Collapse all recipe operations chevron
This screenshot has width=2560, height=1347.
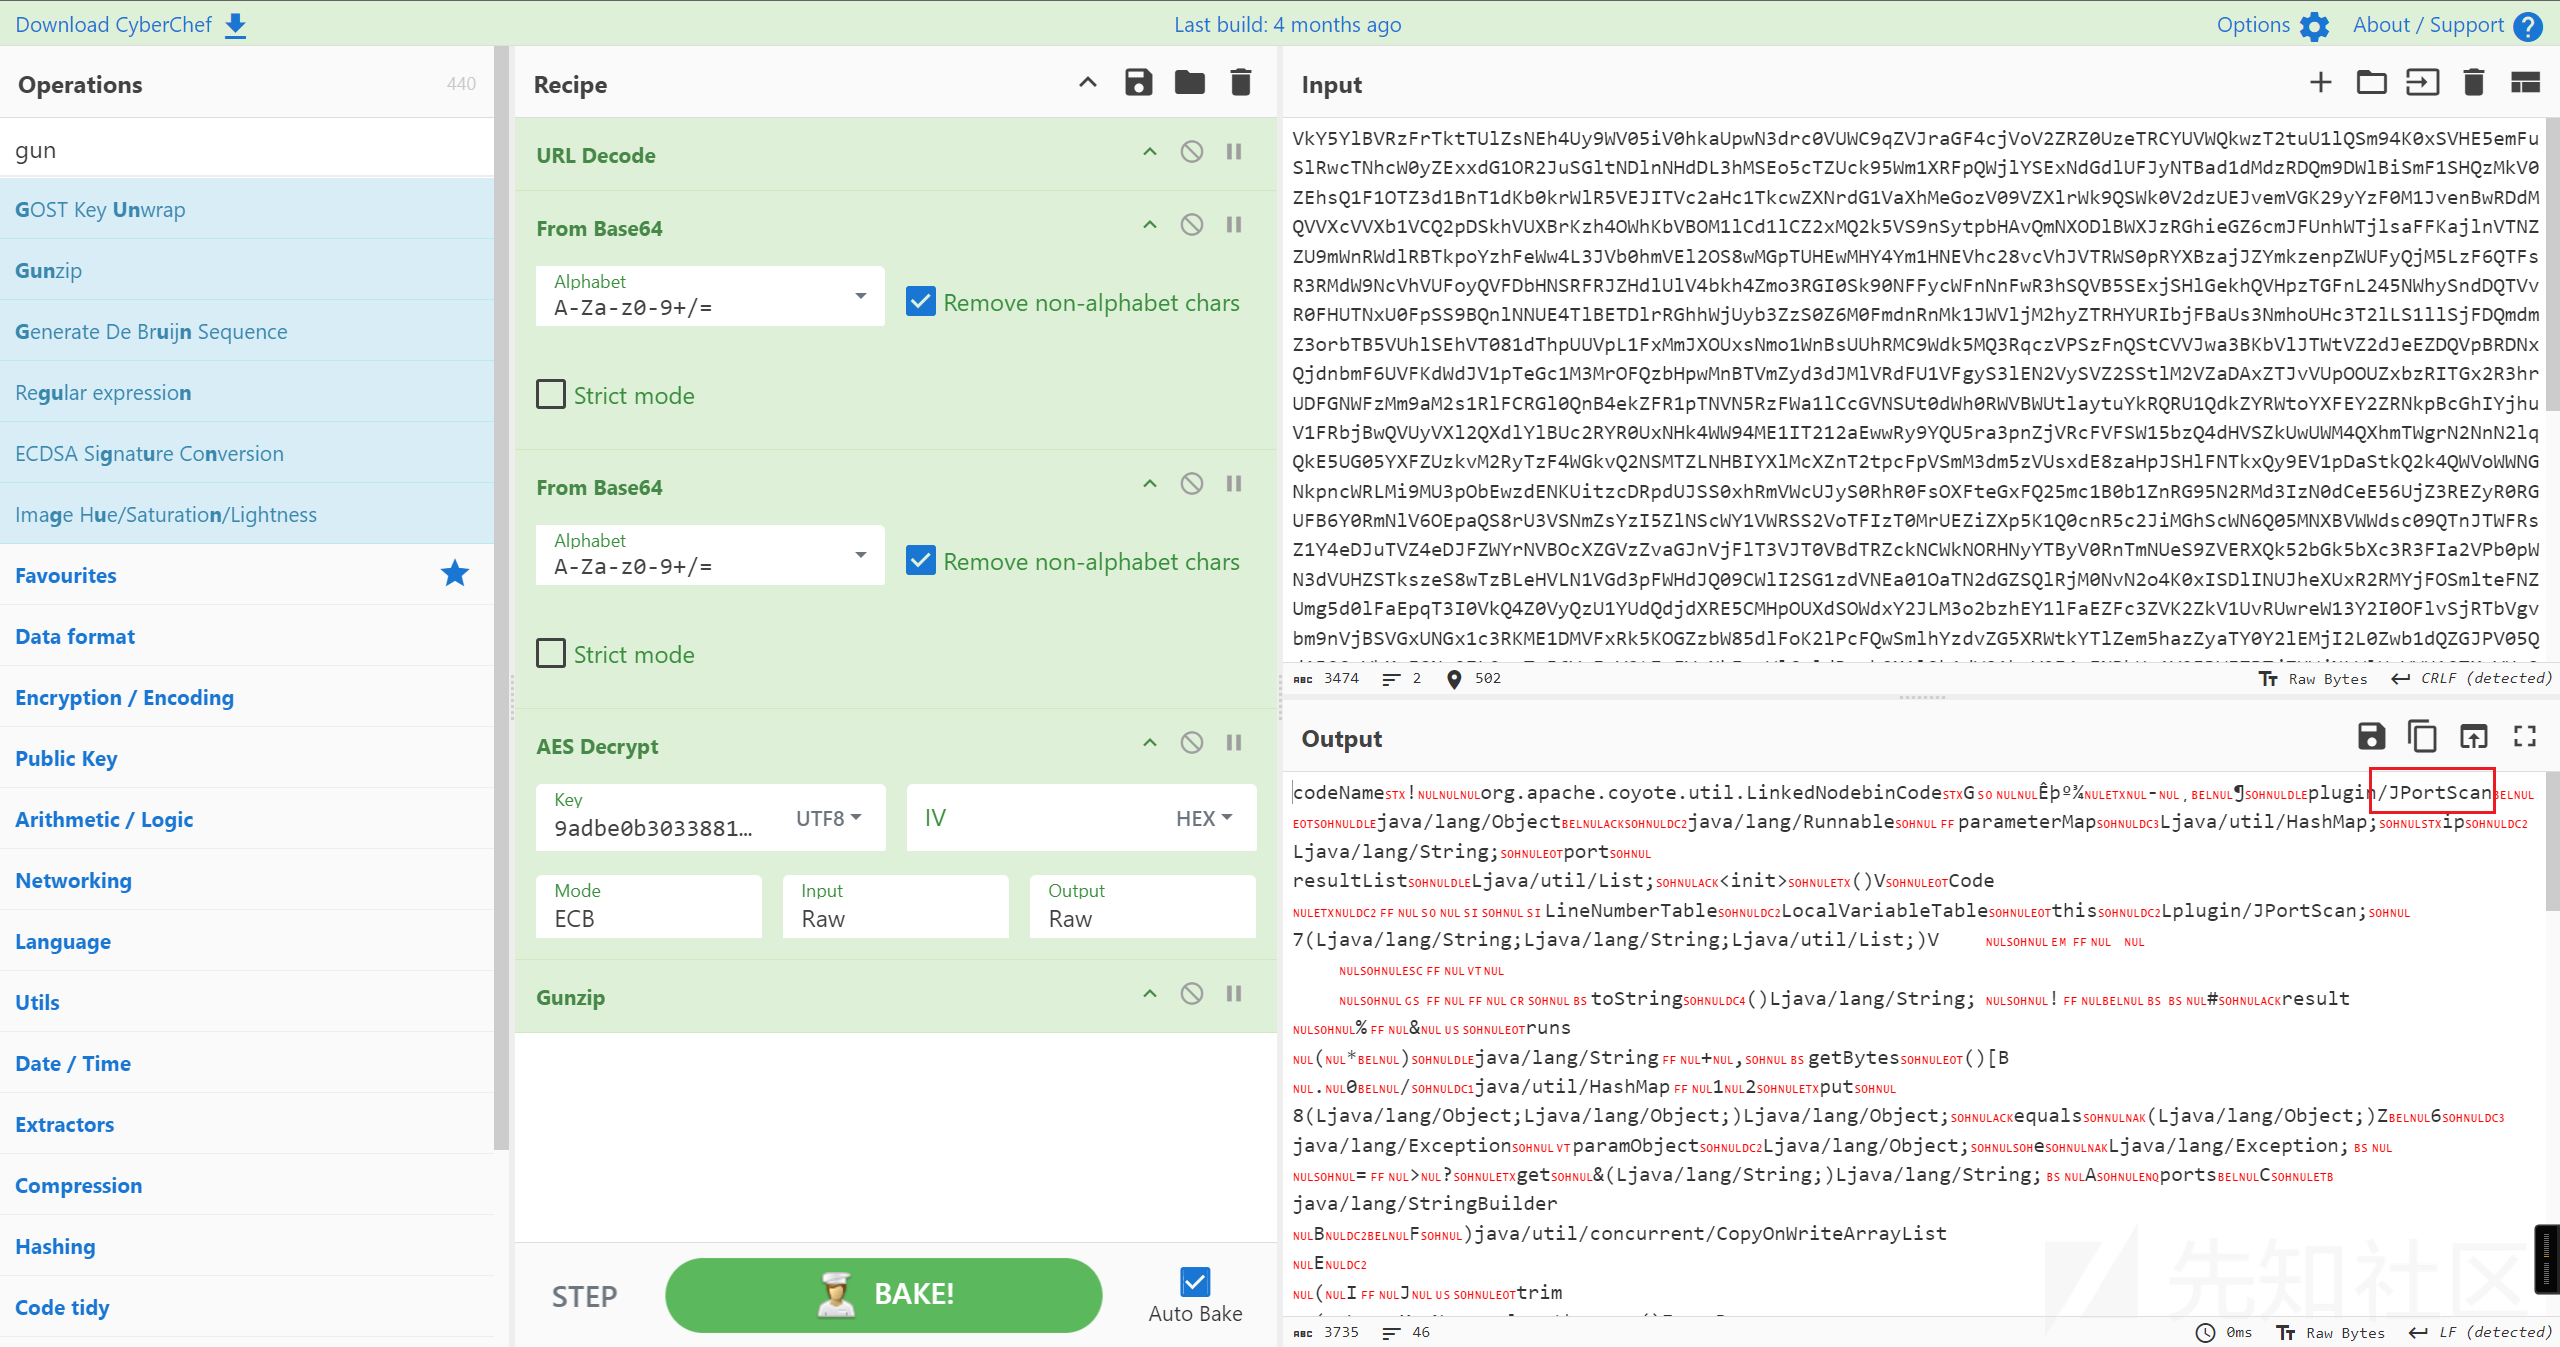pos(1088,83)
